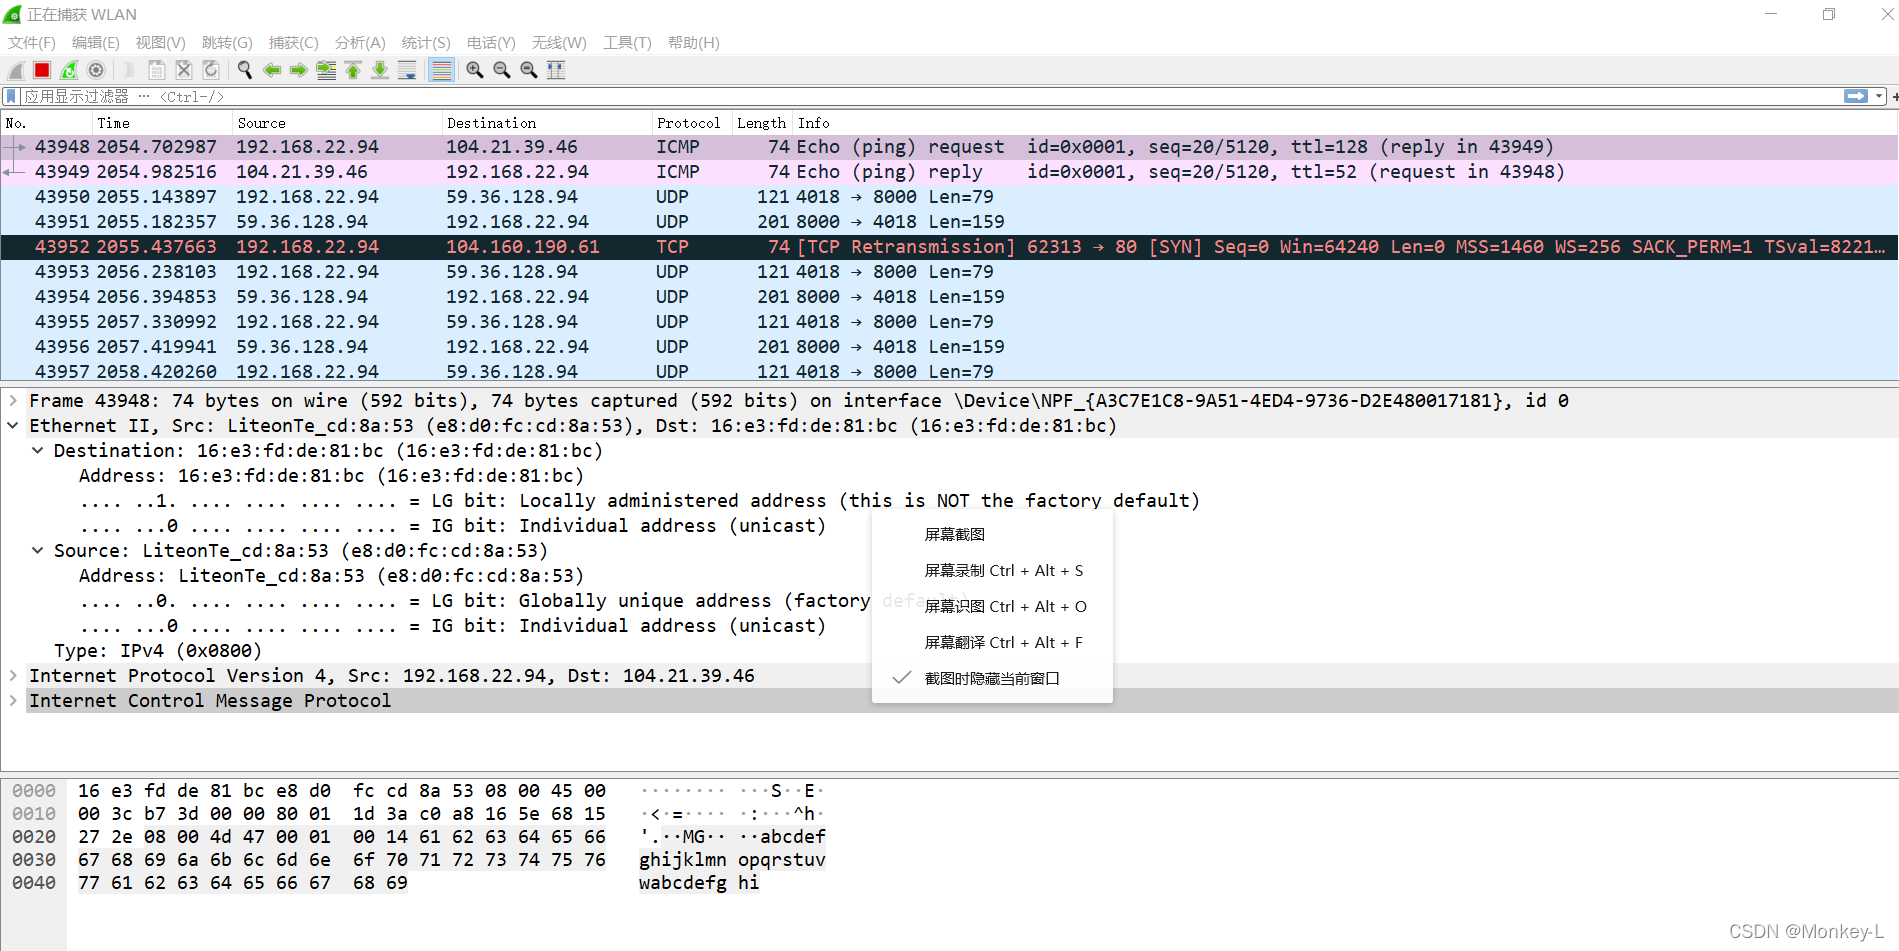Click hex offset row 0020 bytes

tap(342, 837)
